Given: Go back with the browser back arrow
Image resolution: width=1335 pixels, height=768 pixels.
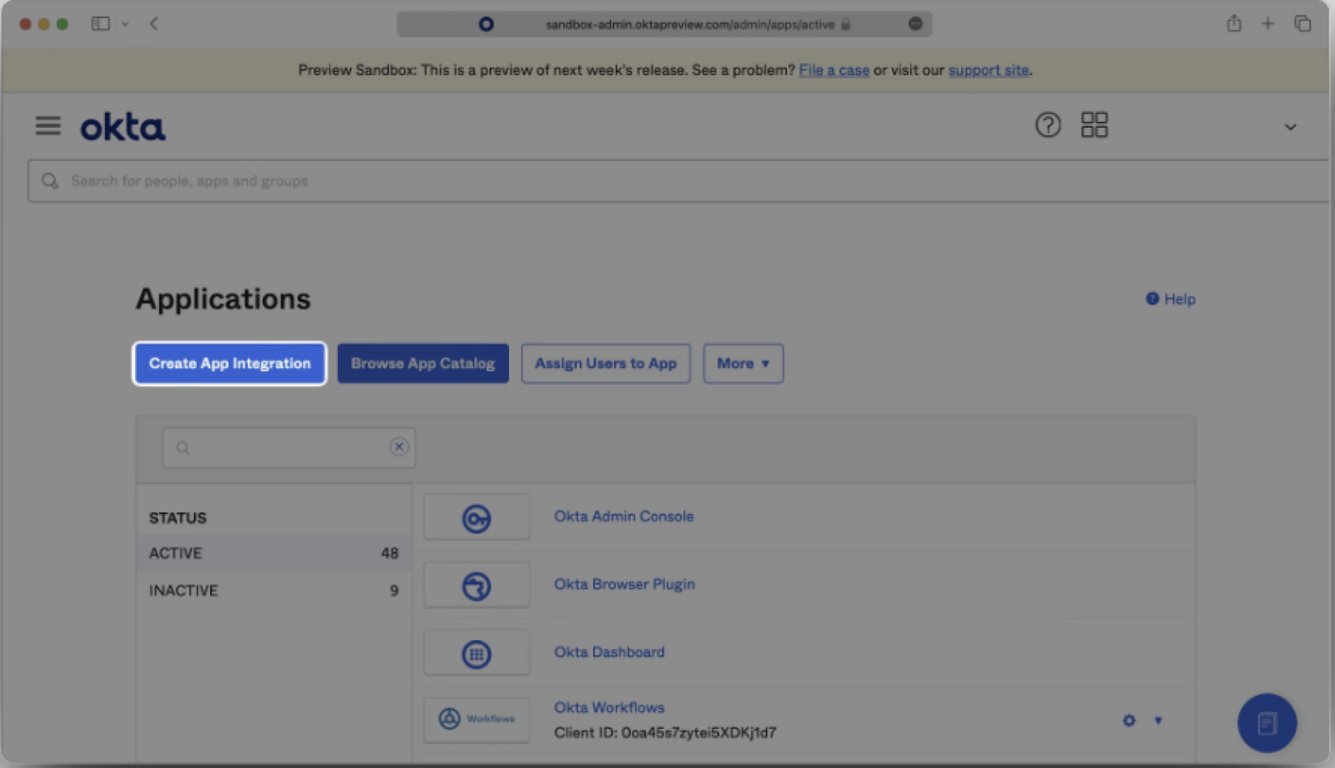Looking at the screenshot, I should [x=154, y=24].
